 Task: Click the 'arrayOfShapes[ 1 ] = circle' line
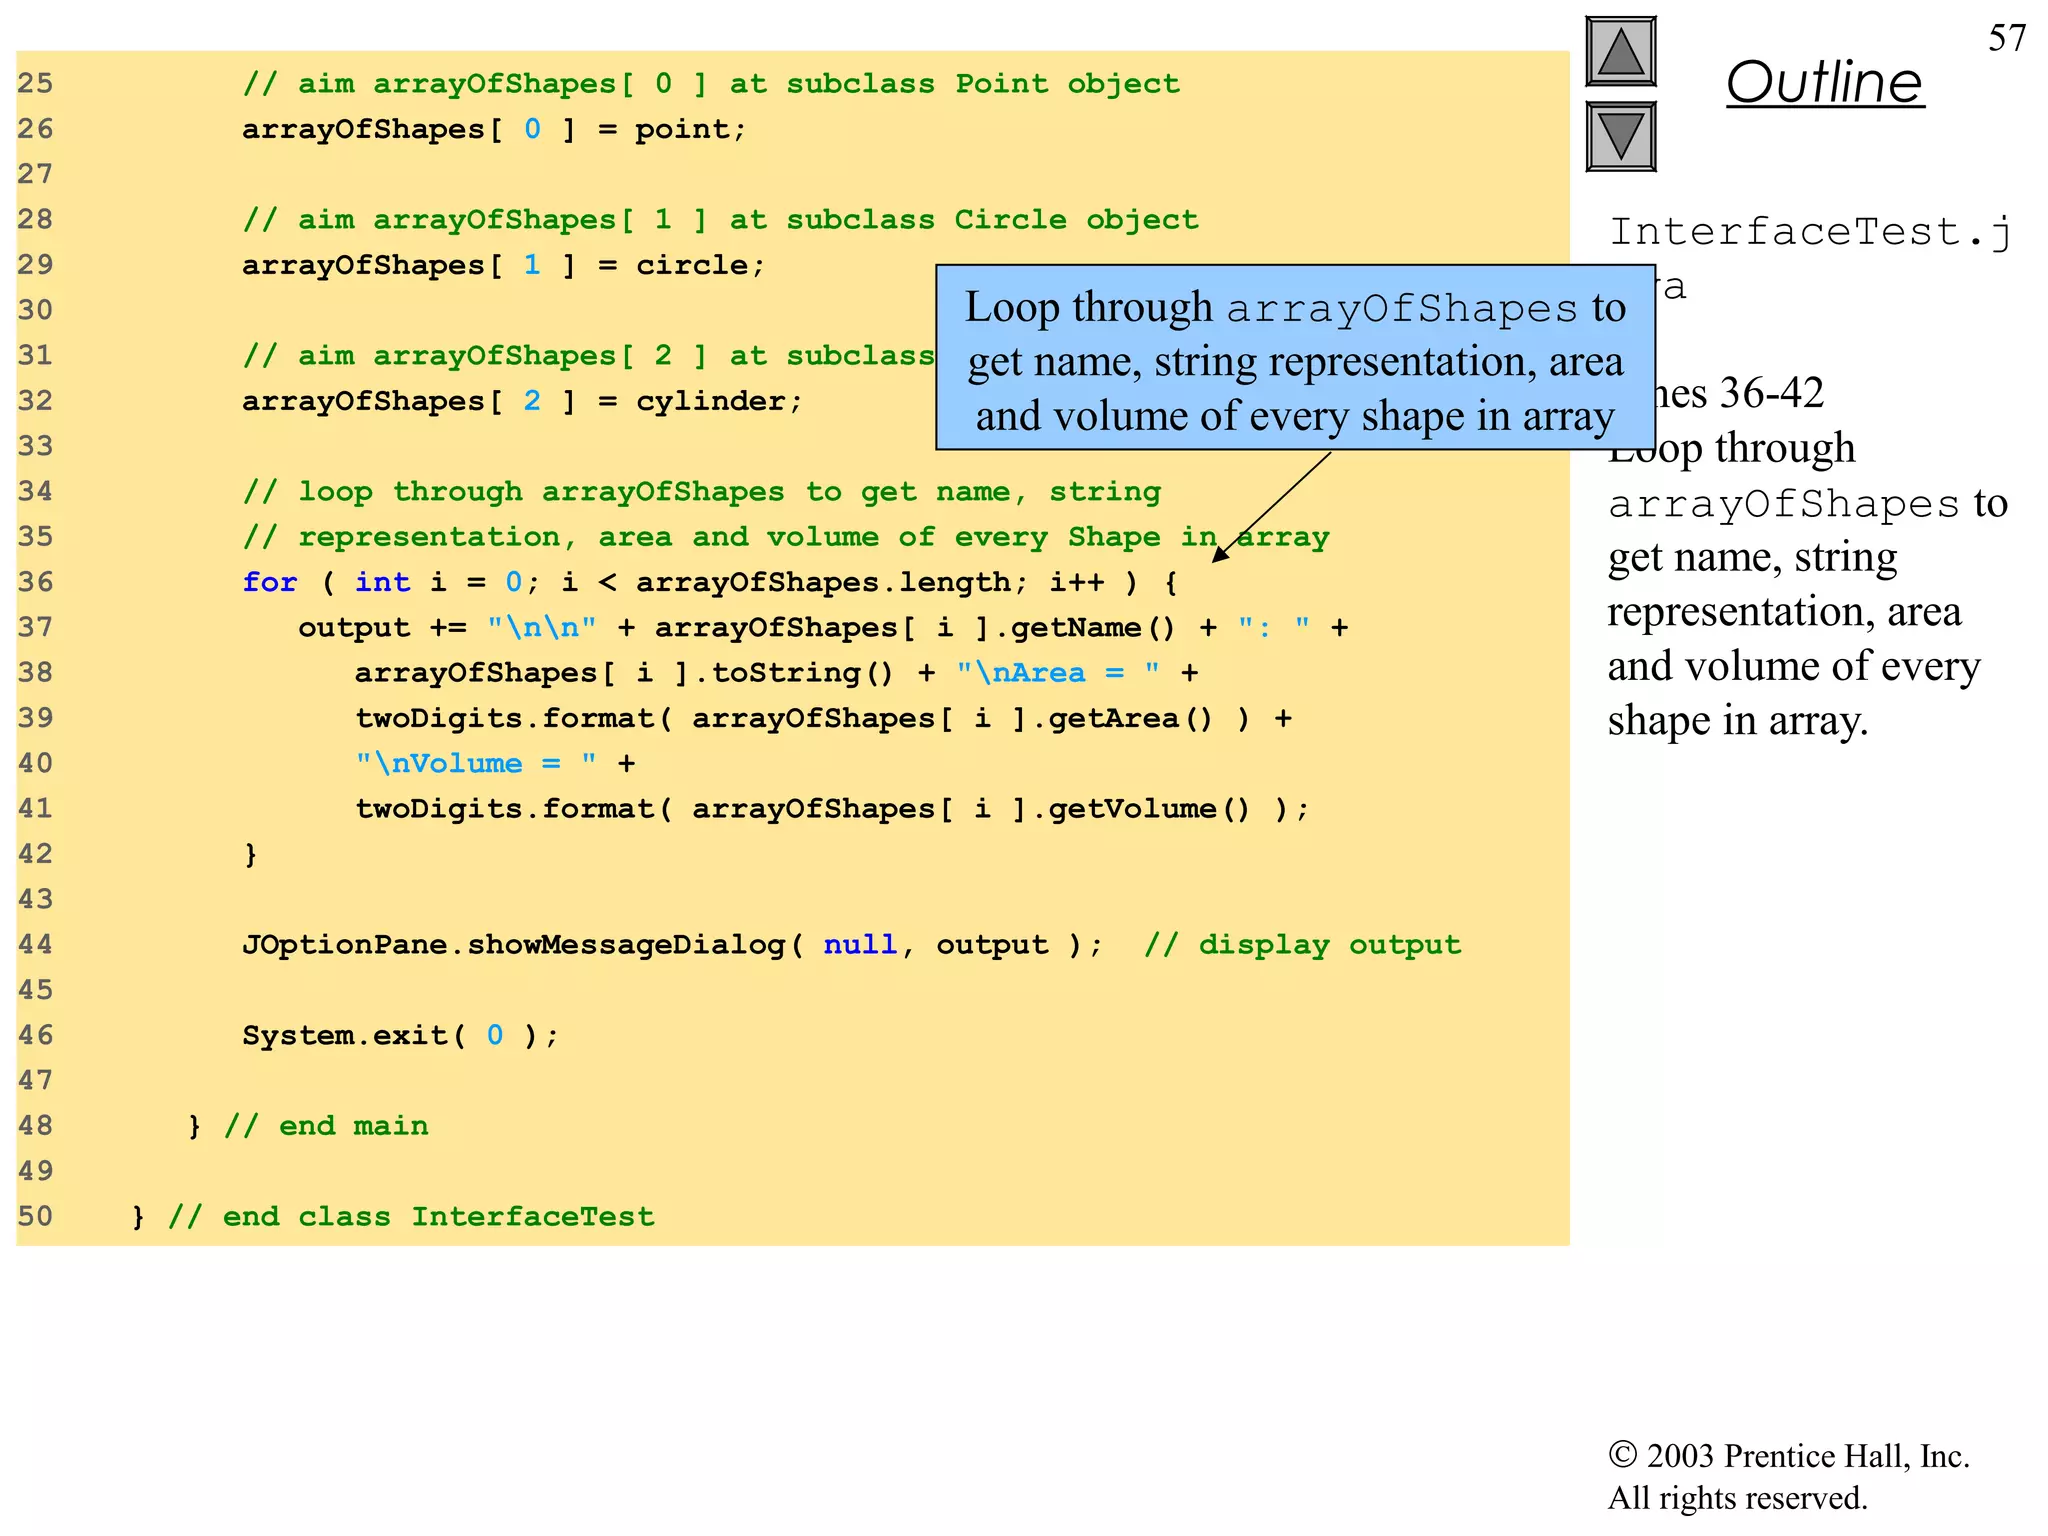pos(503,265)
